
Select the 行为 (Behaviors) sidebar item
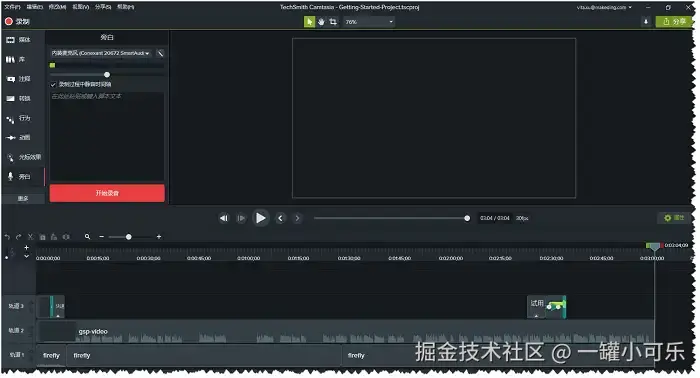click(x=18, y=118)
